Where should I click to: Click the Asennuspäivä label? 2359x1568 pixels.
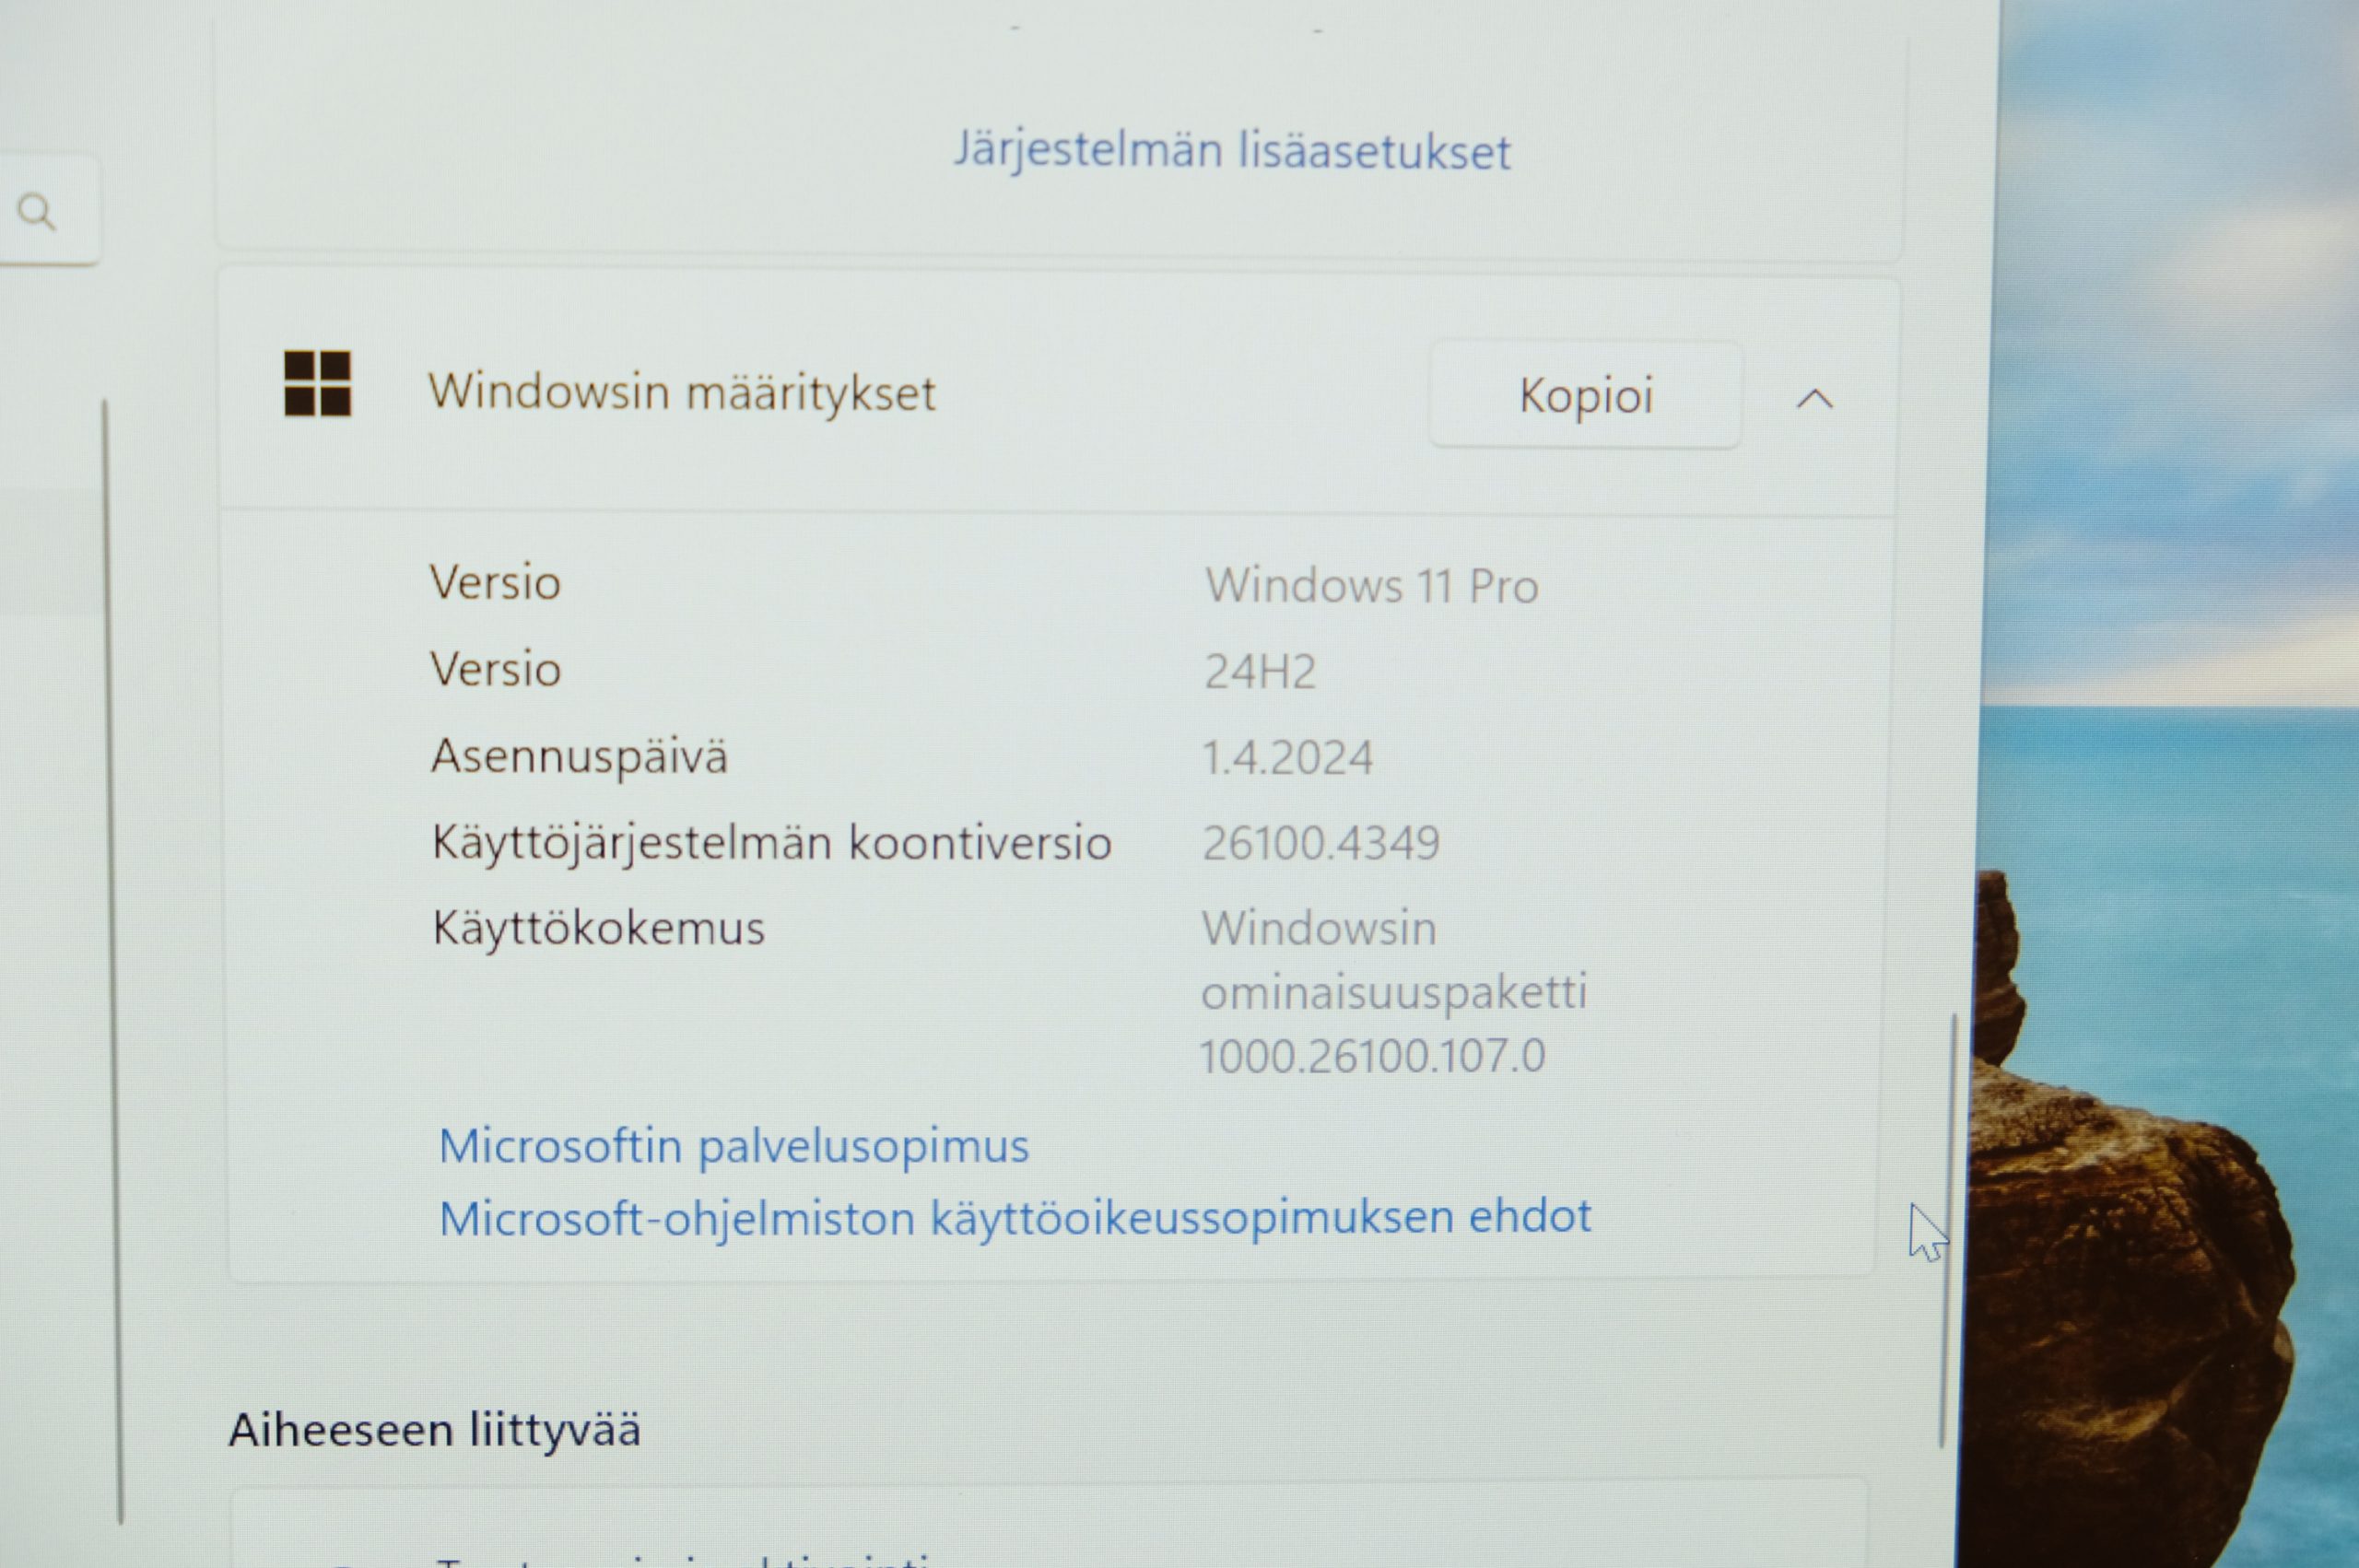[579, 757]
